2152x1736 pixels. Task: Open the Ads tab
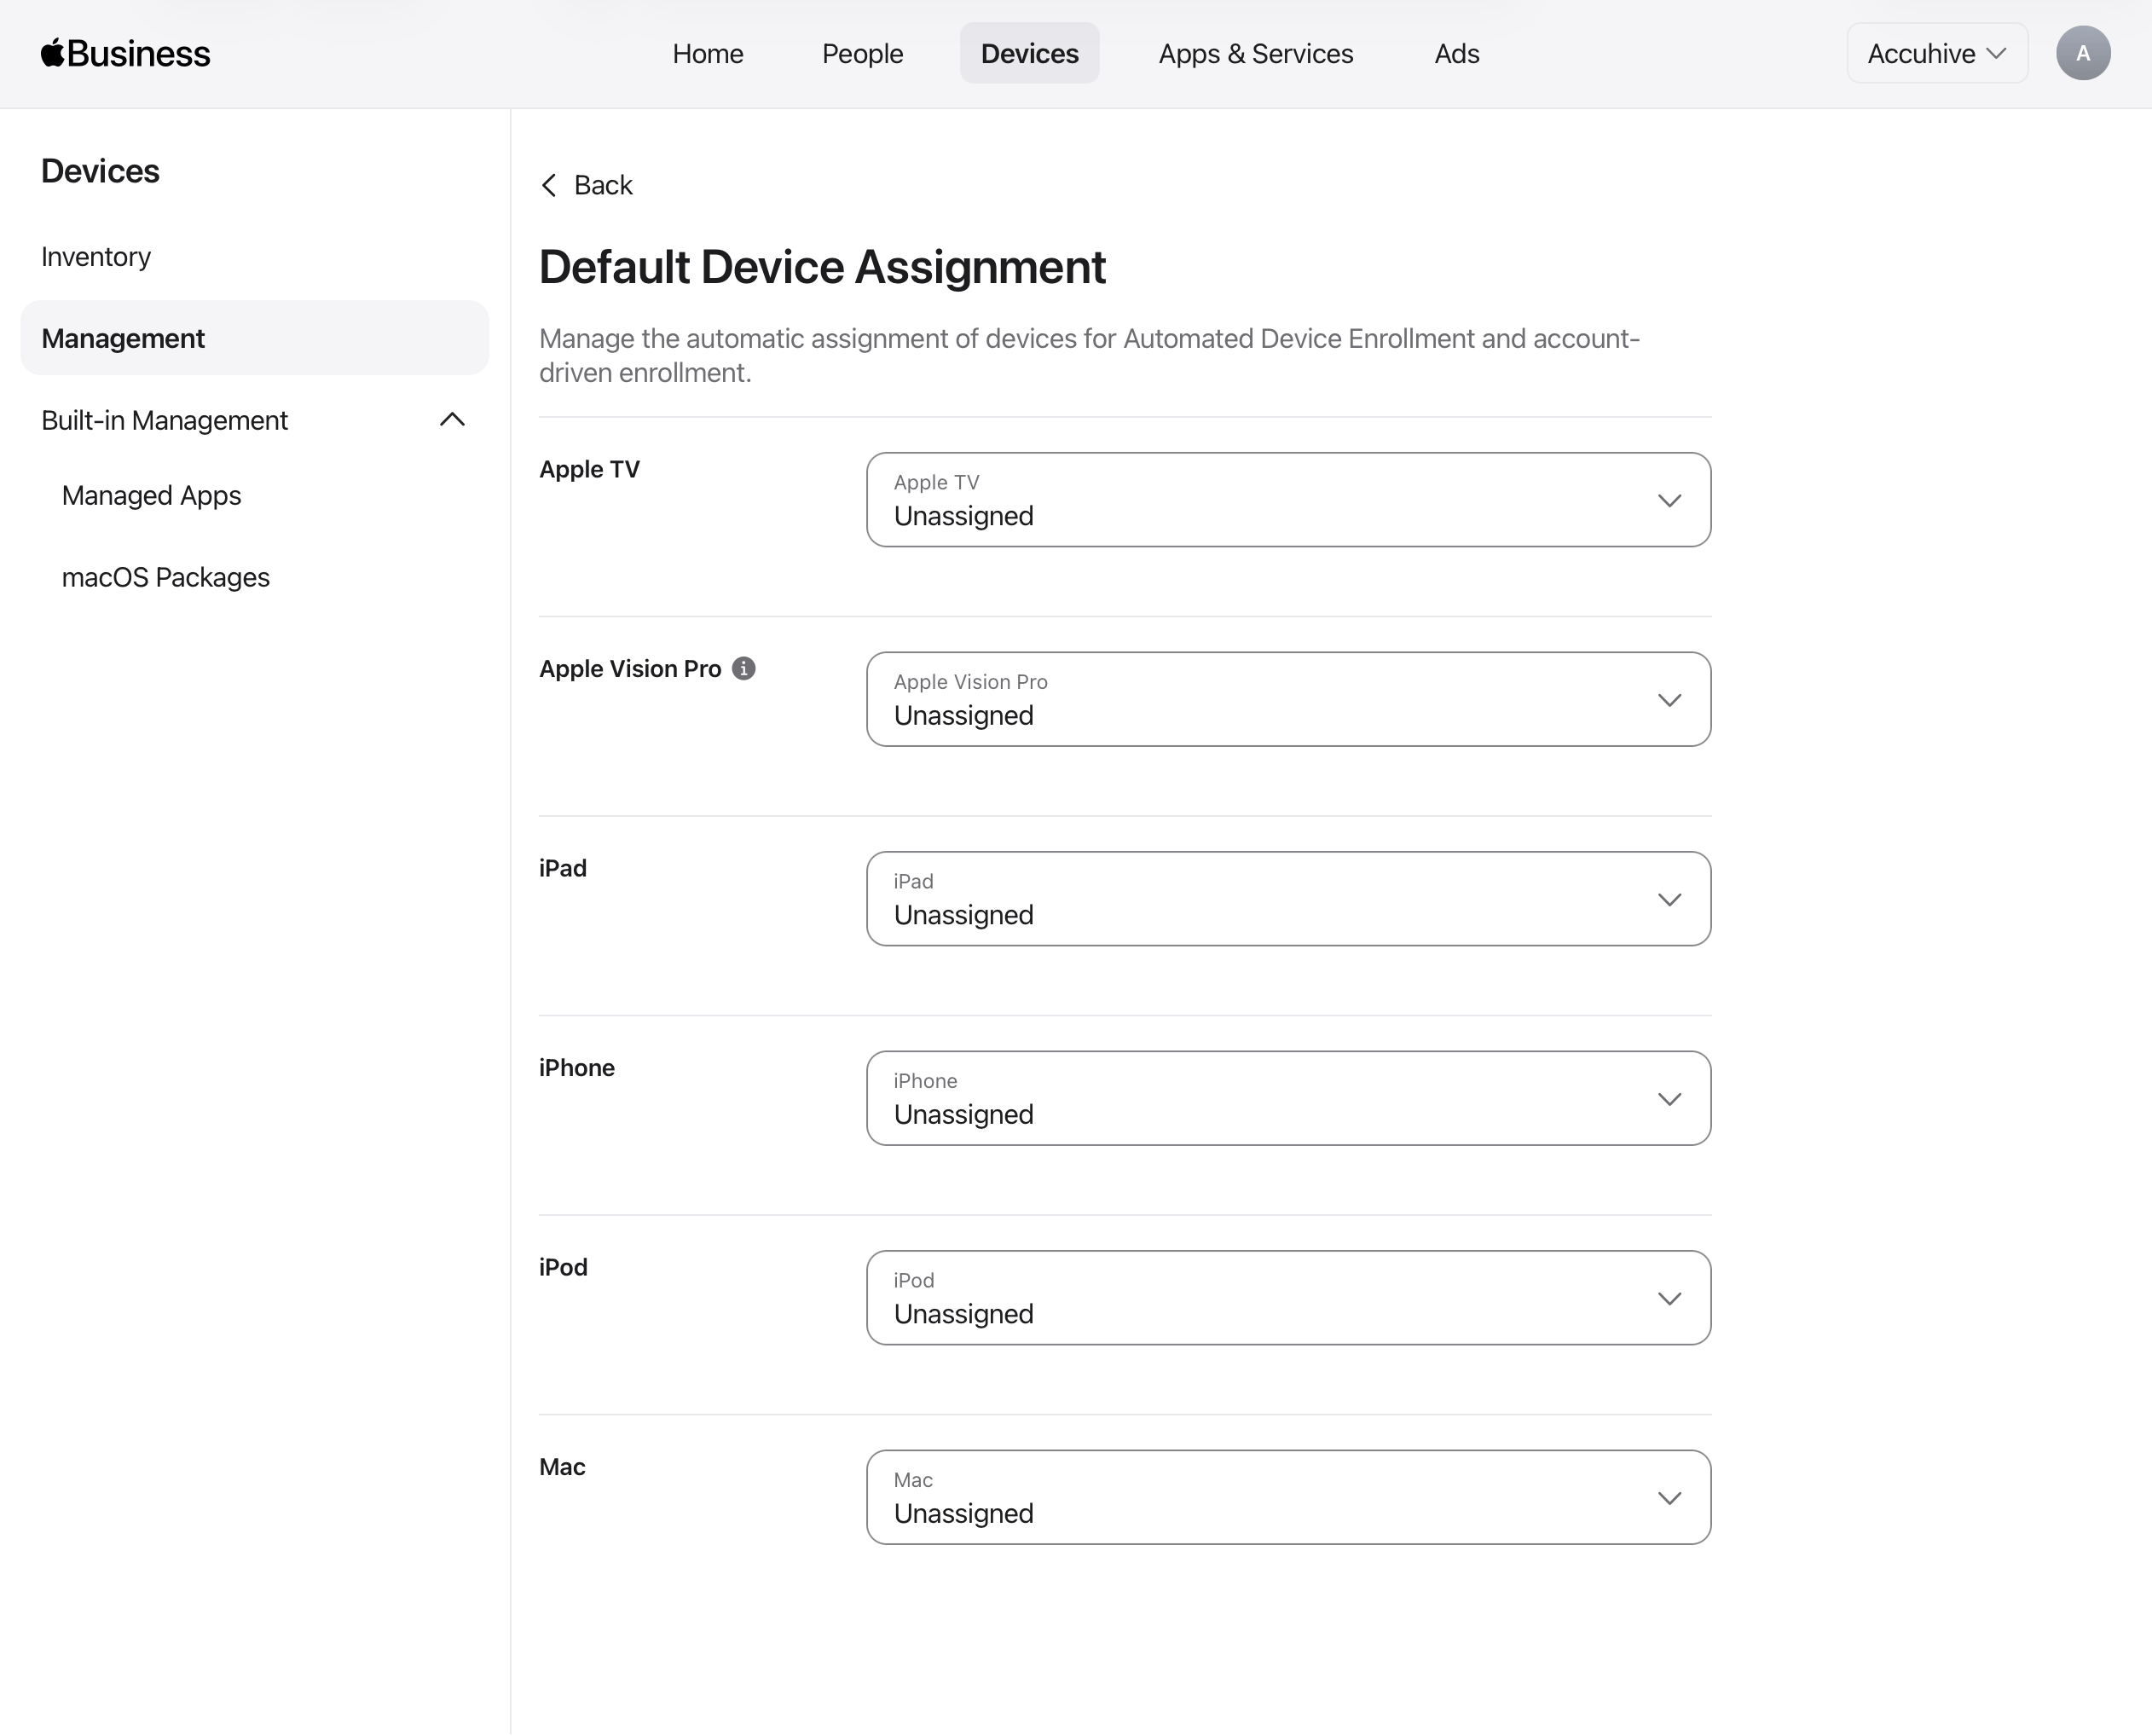[1457, 53]
